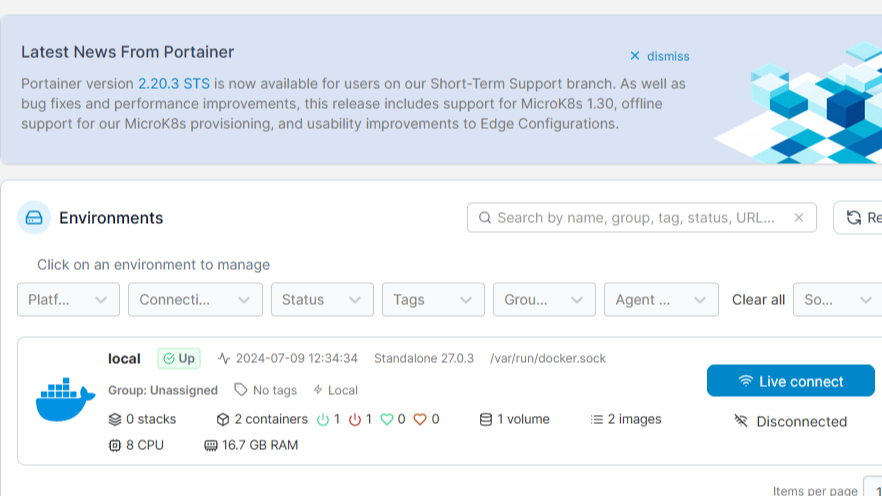
Task: Click the green running containers power icon
Action: [323, 420]
